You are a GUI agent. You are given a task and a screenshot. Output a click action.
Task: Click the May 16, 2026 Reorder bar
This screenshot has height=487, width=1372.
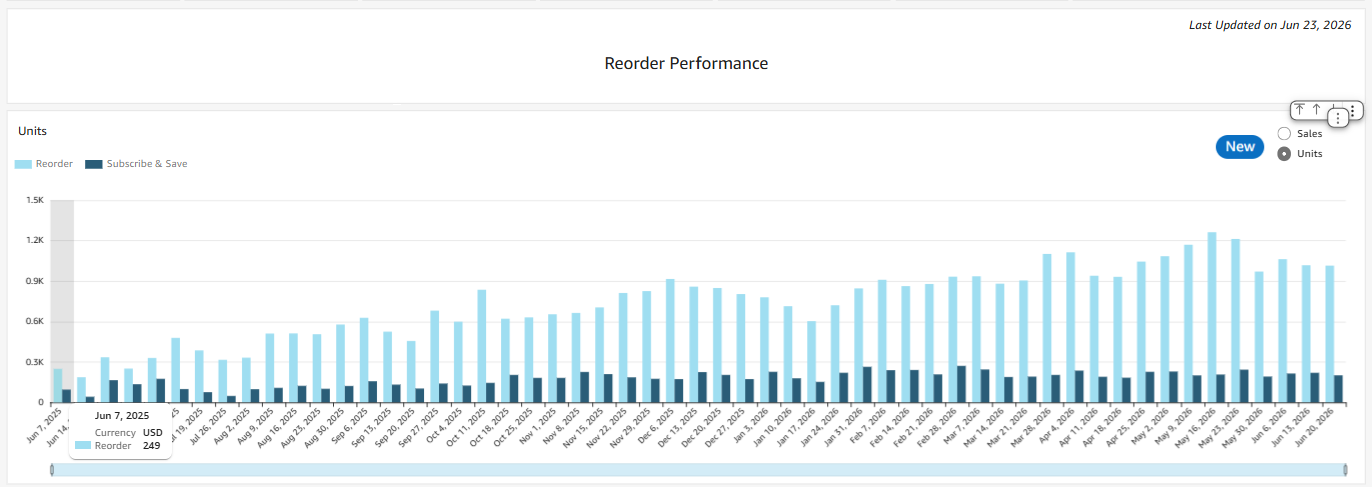[x=1212, y=317]
